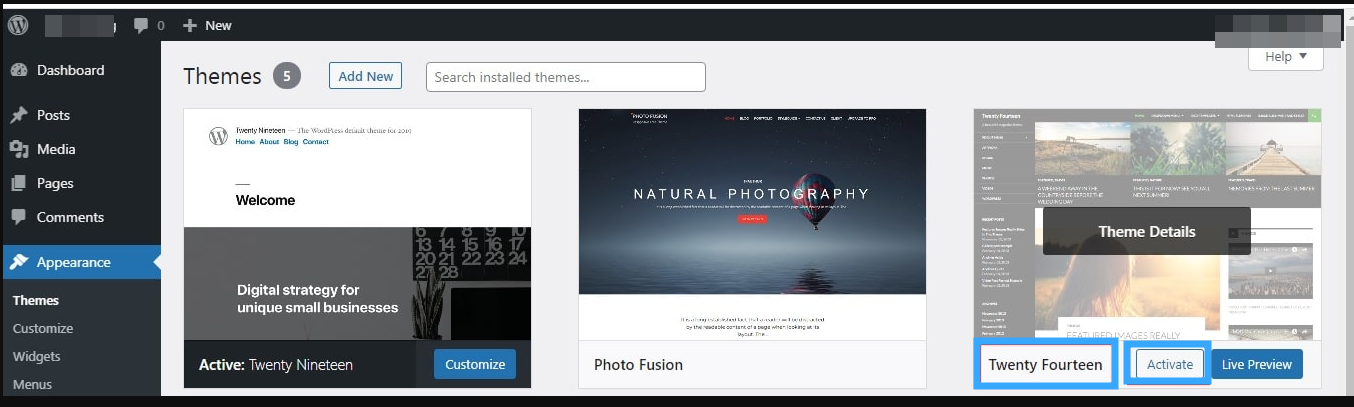Click the Add New theme button
1354x407 pixels.
(x=365, y=76)
